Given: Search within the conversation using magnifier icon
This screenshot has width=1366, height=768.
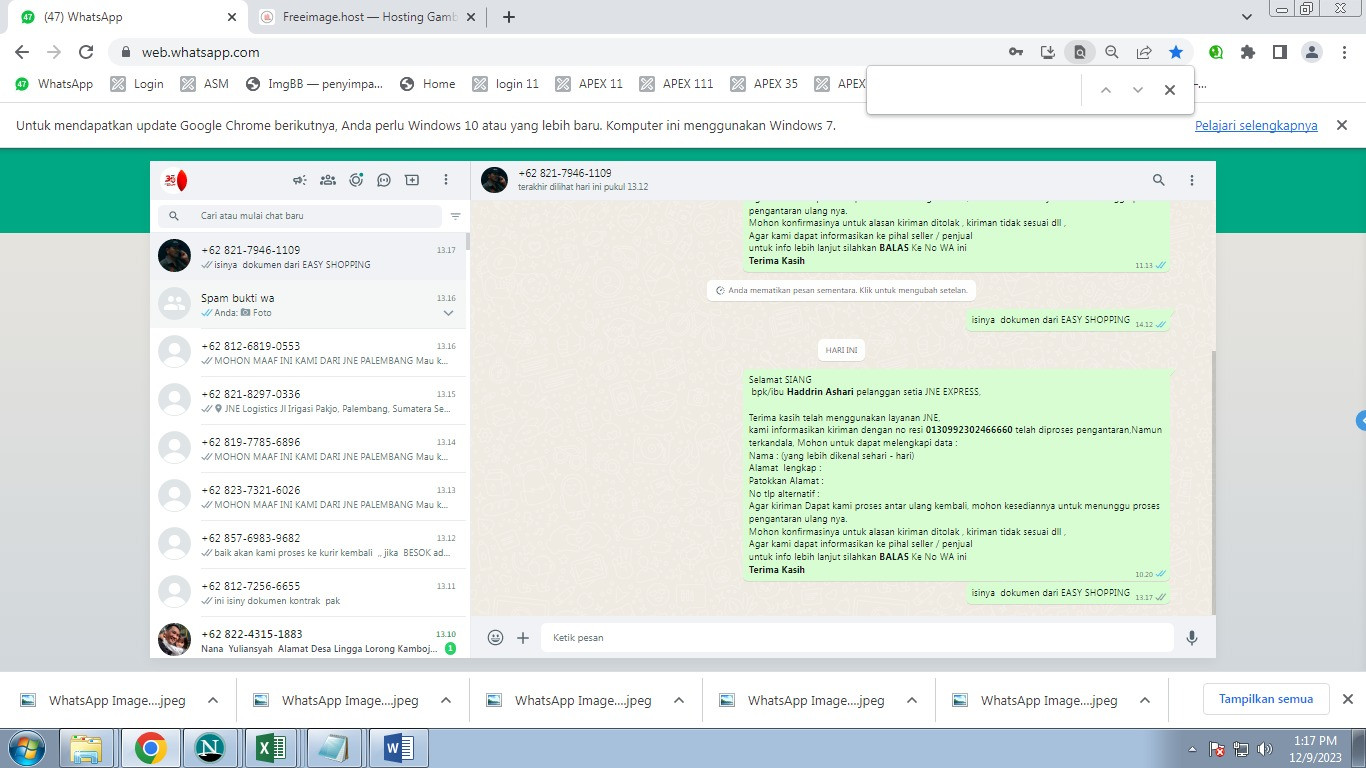Looking at the screenshot, I should [x=1158, y=180].
